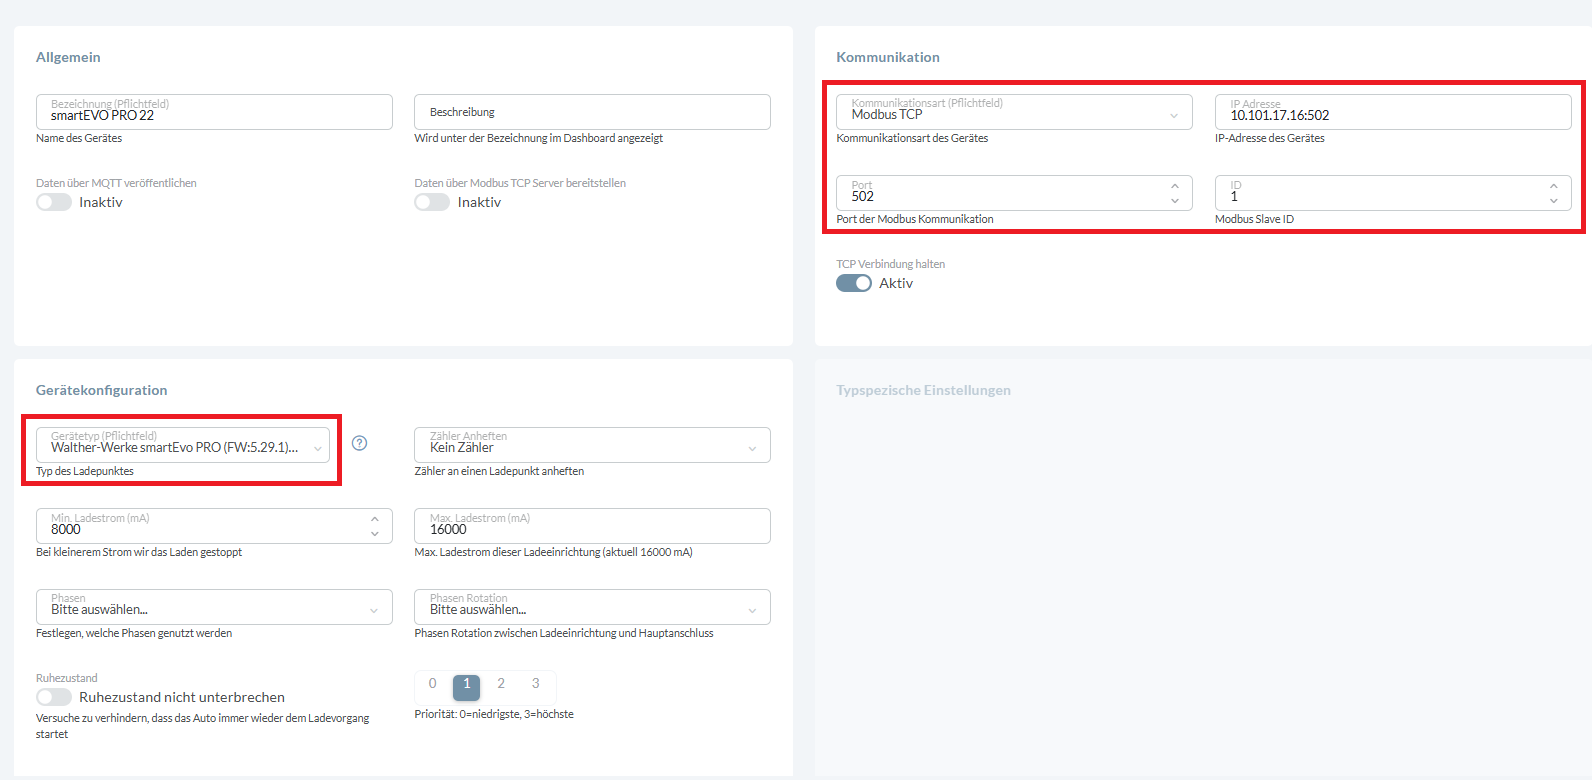This screenshot has width=1592, height=780.
Task: Disable TCP Verbindung halten switch
Action: [x=854, y=283]
